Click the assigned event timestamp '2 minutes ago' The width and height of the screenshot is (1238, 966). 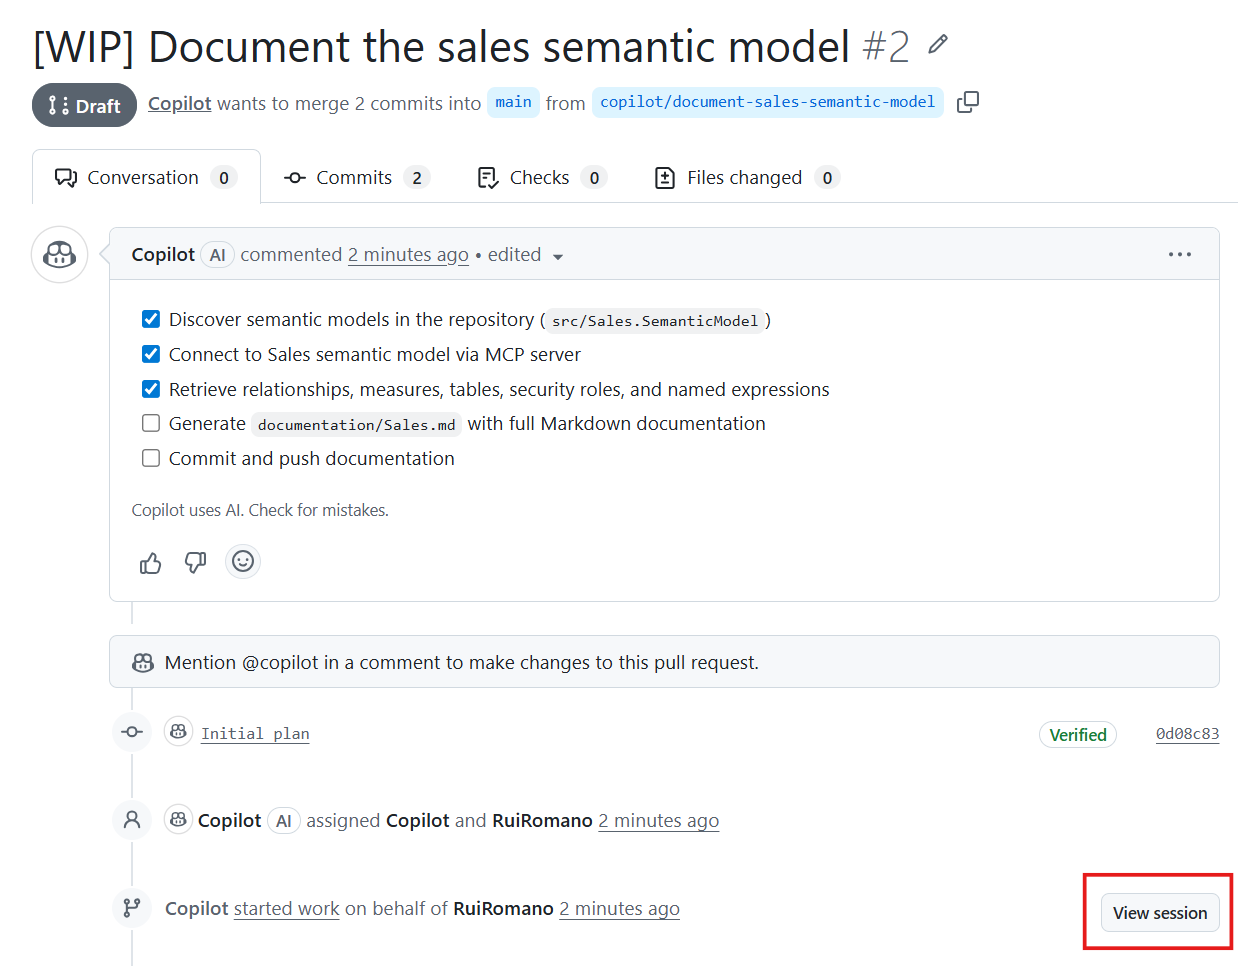(659, 821)
